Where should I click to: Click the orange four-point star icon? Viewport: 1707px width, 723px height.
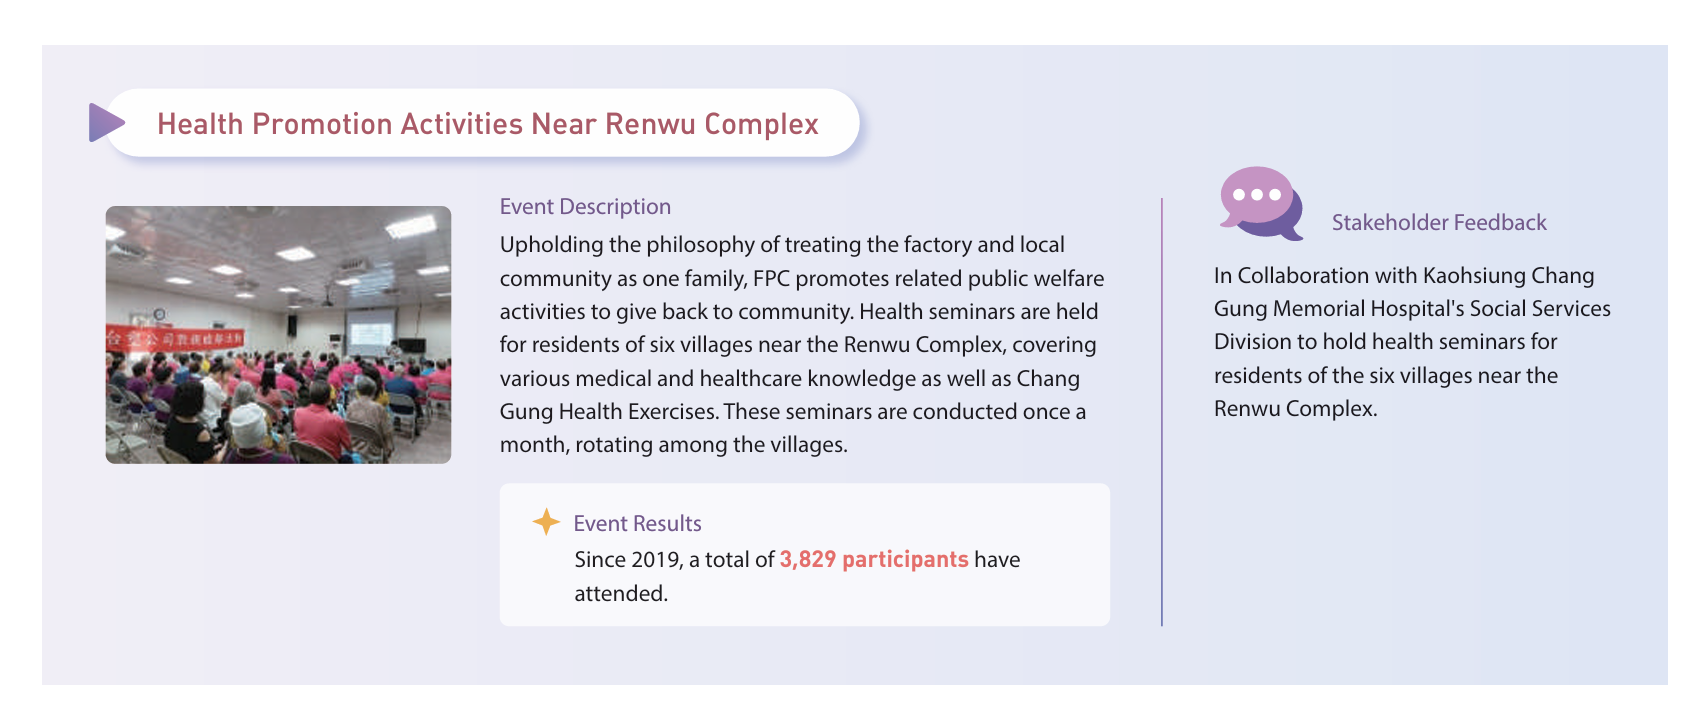[x=546, y=522]
